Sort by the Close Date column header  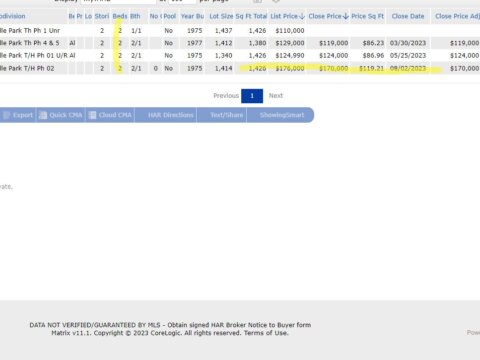click(408, 16)
